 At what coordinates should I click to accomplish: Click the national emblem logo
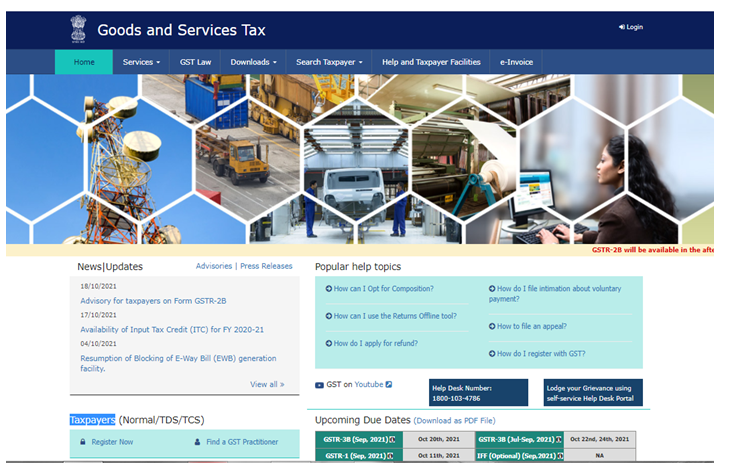click(78, 29)
